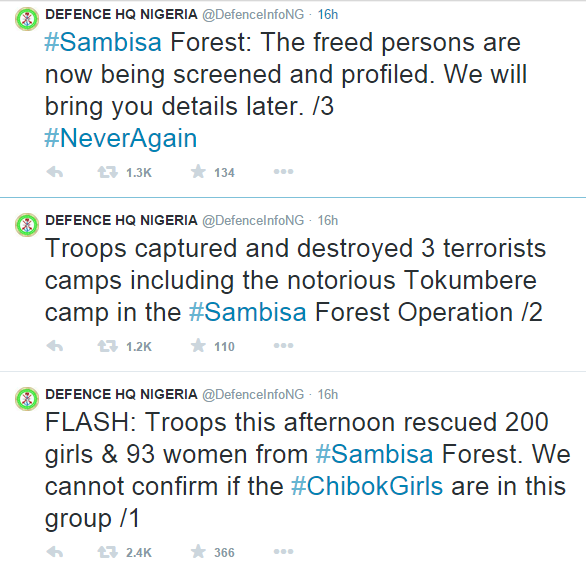Retweet the tweet with 1.2K retweets

(108, 346)
